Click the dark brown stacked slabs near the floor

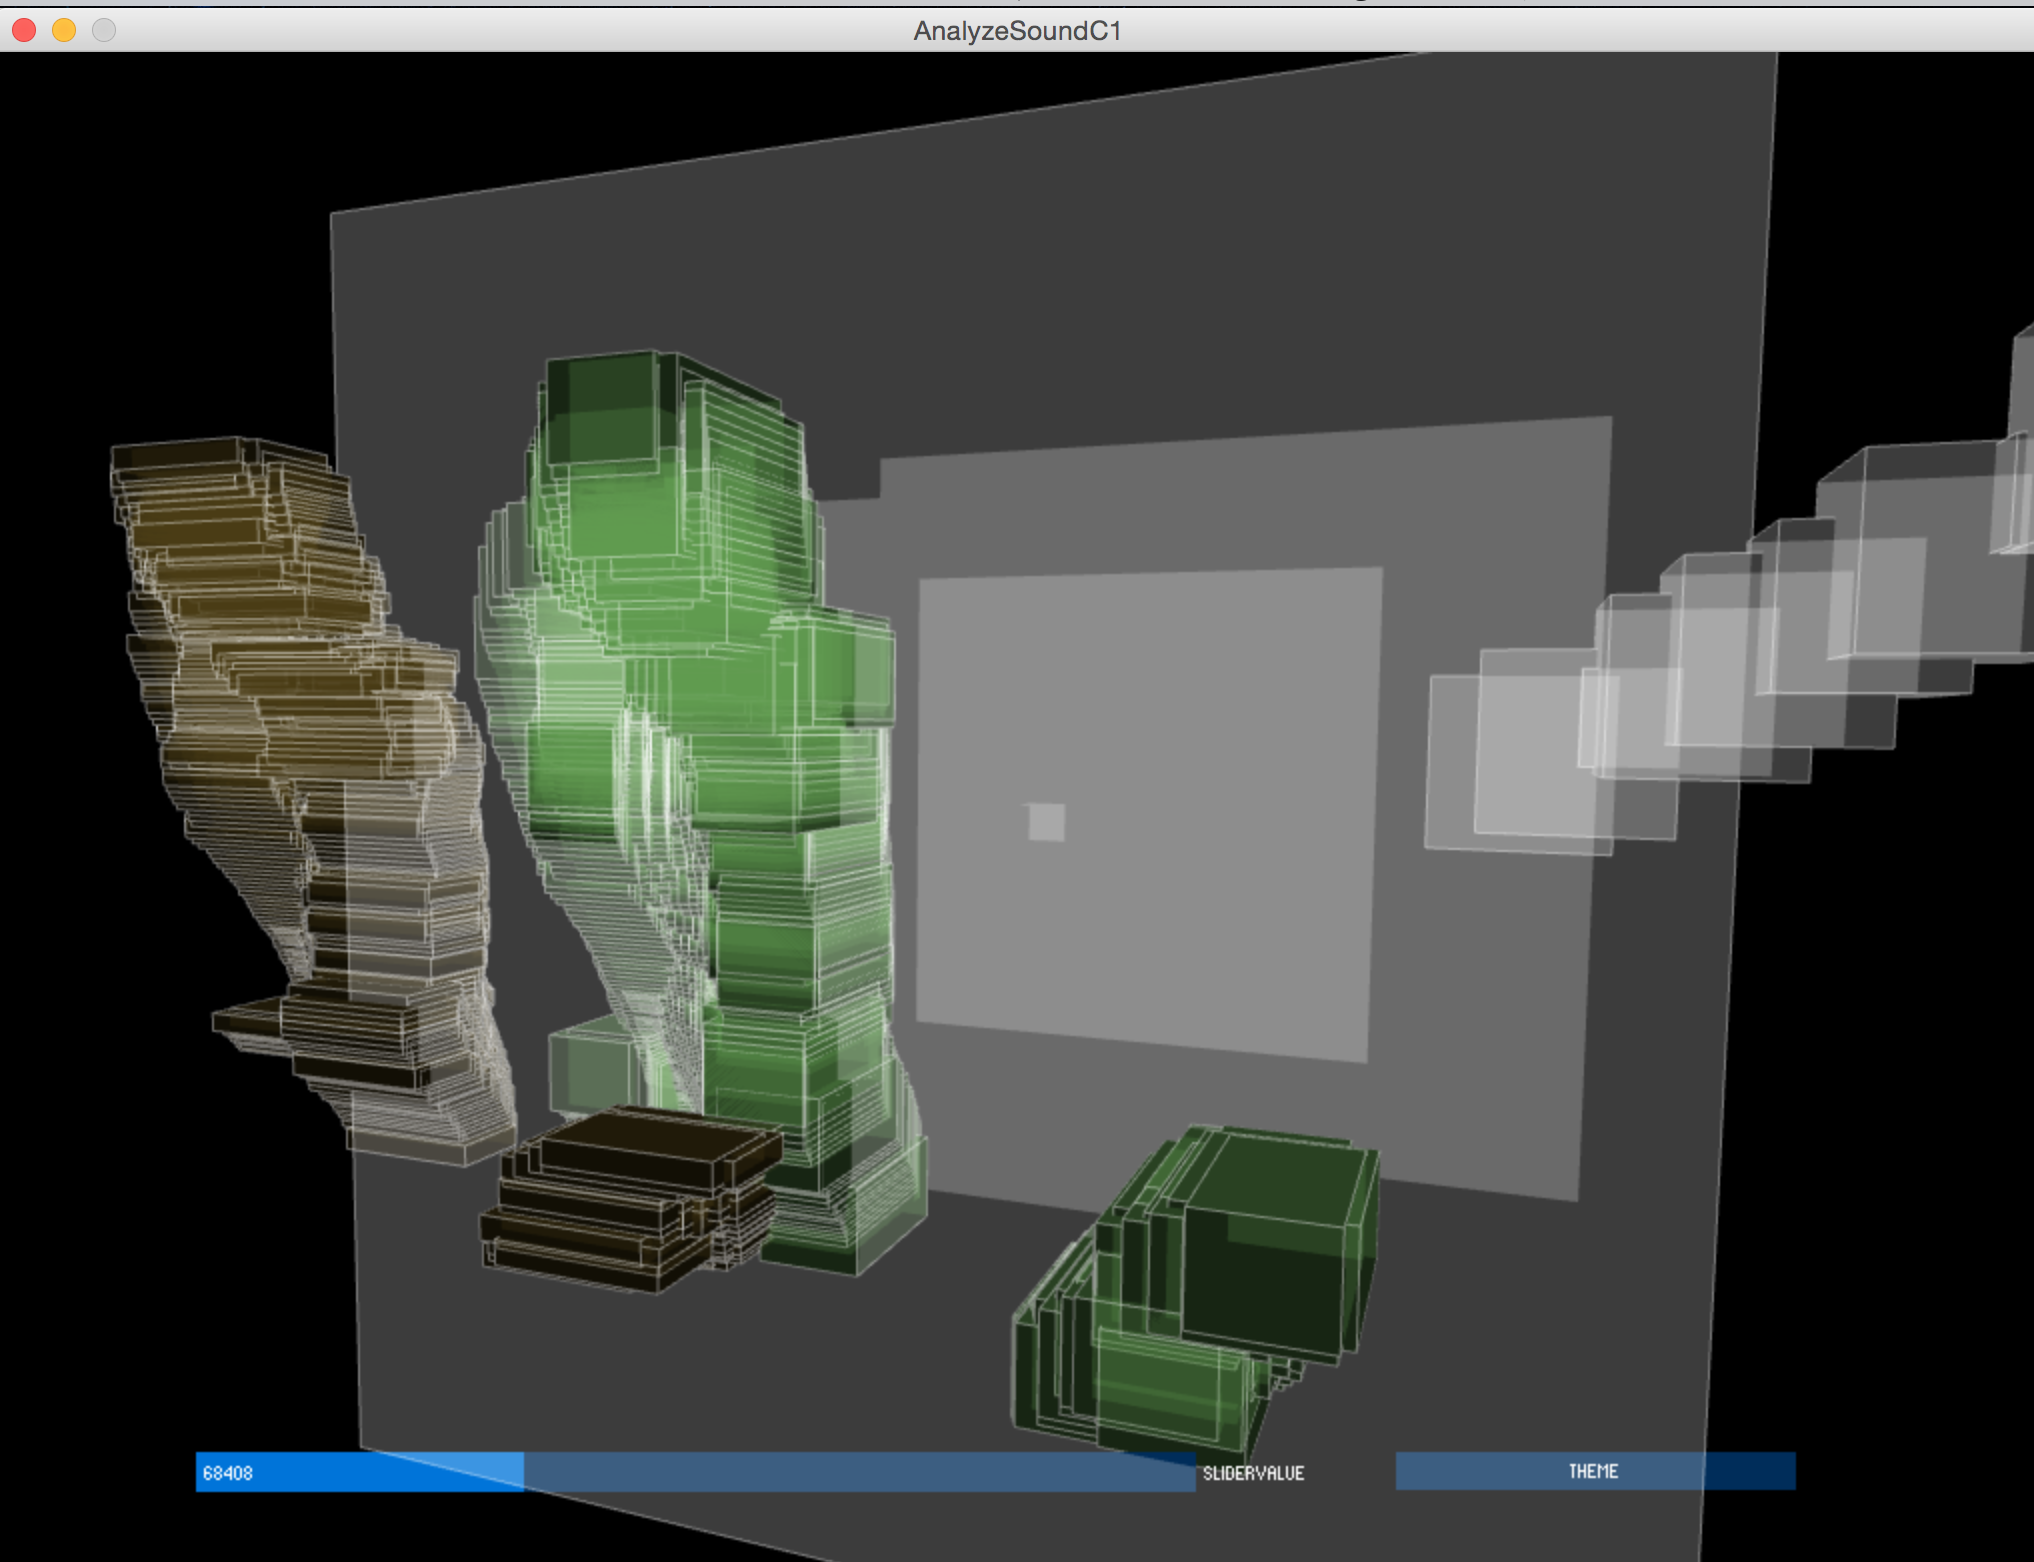pyautogui.click(x=620, y=1200)
